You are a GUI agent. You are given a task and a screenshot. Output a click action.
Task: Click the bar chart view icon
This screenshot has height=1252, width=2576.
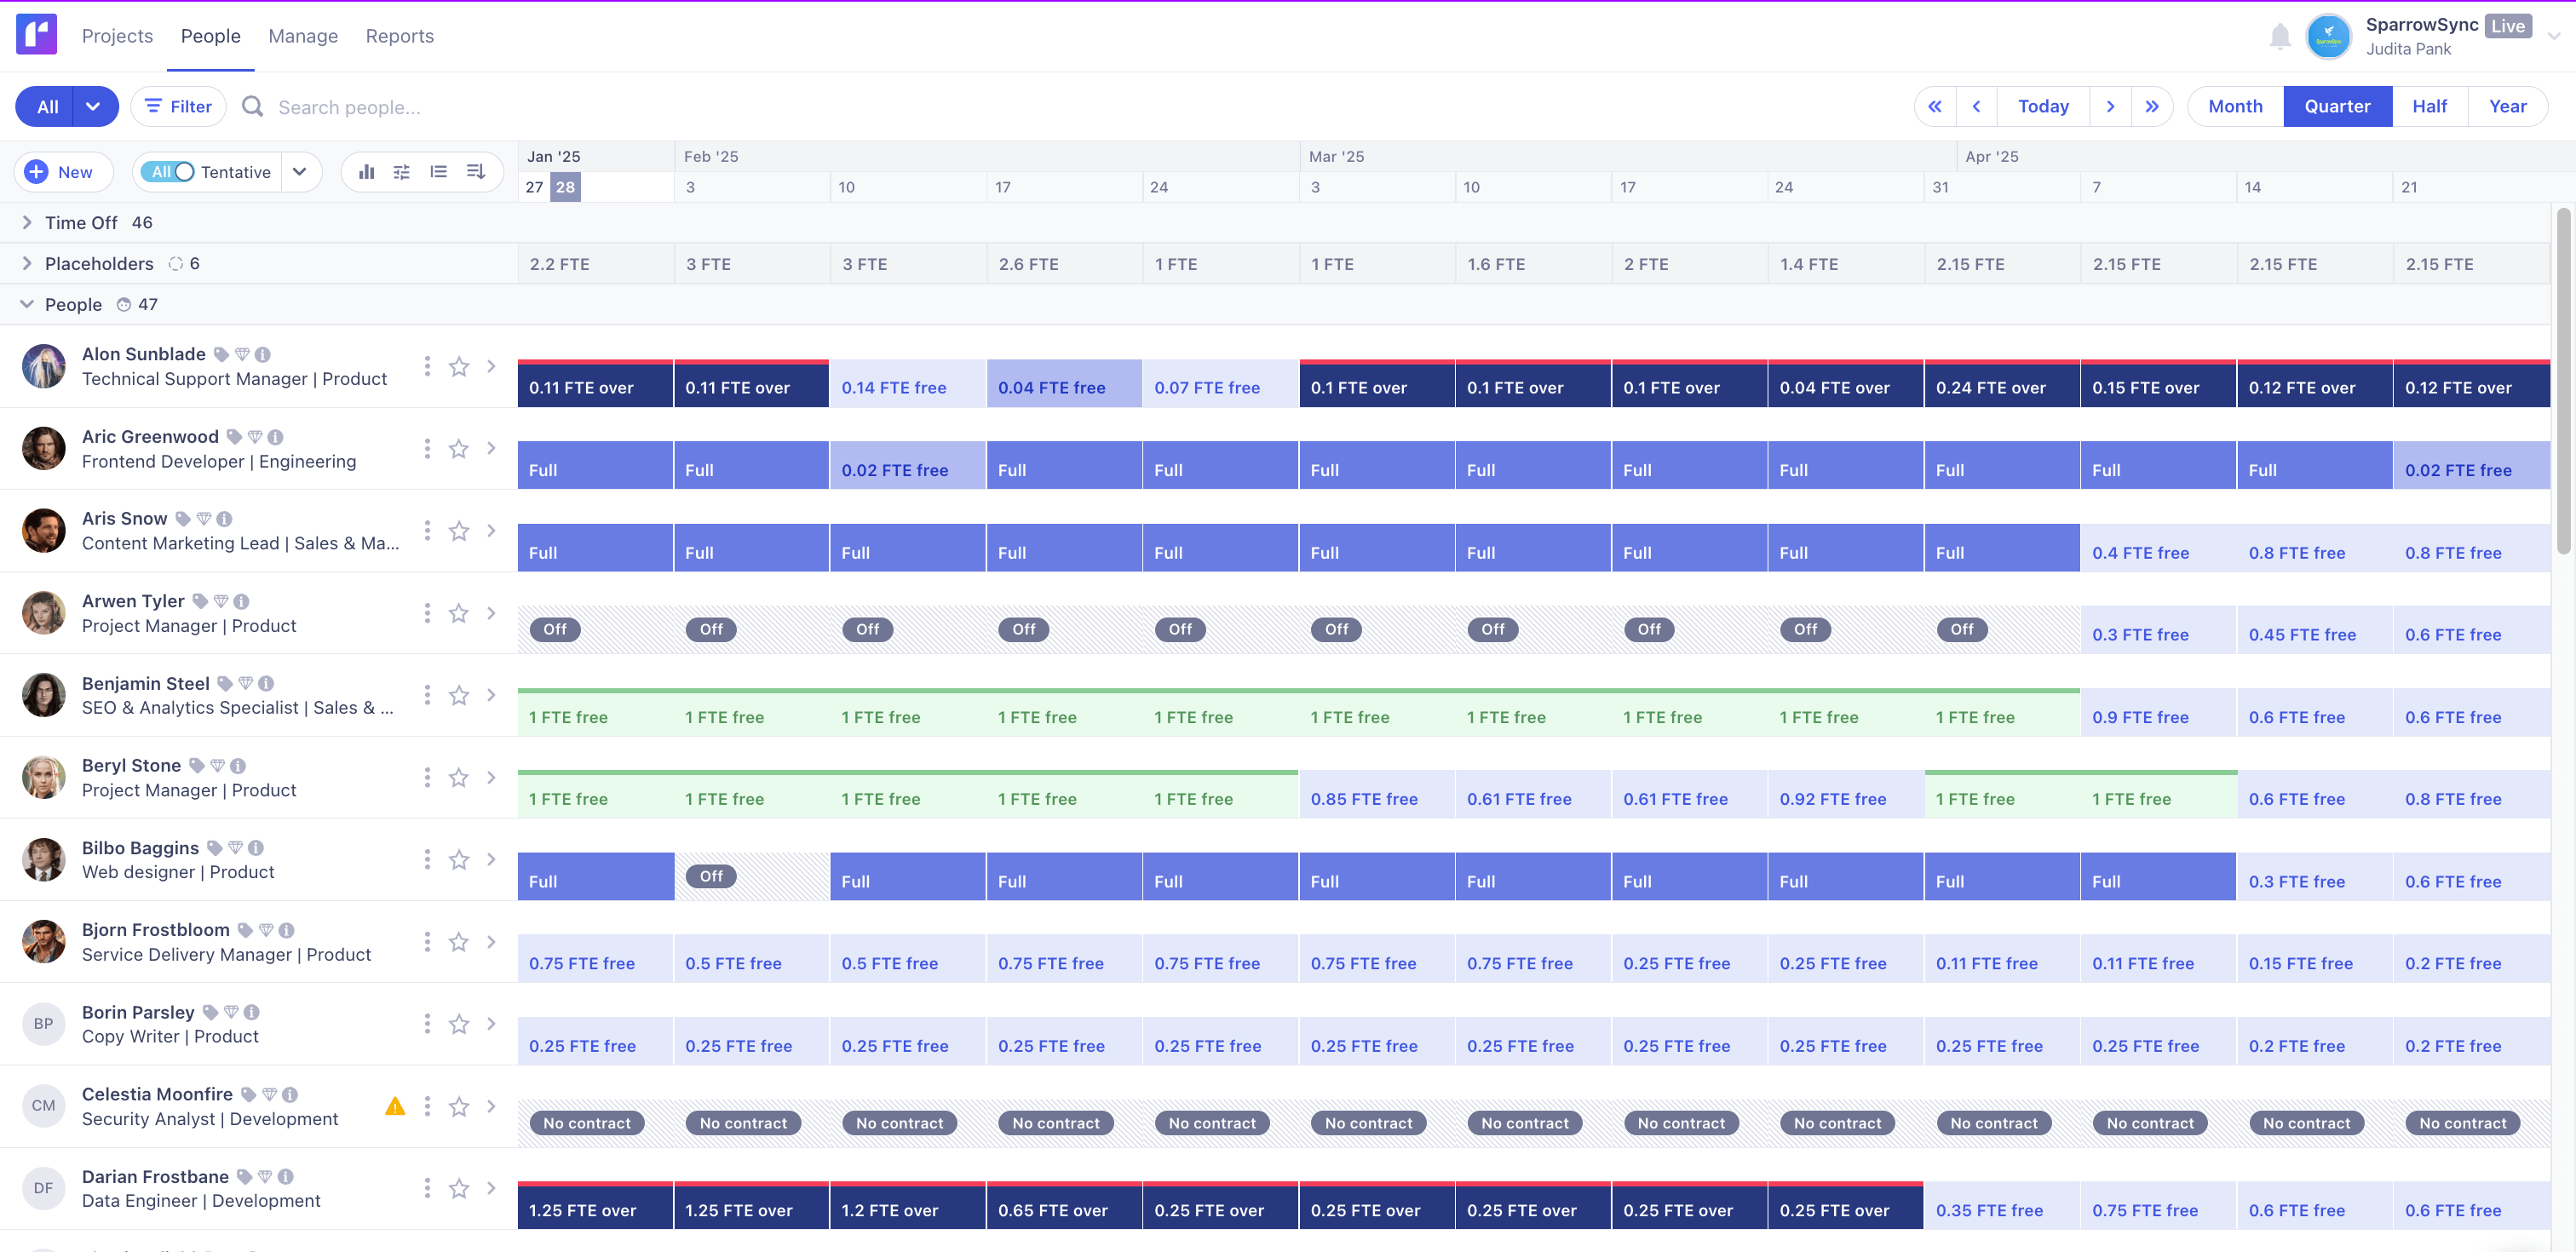point(366,172)
